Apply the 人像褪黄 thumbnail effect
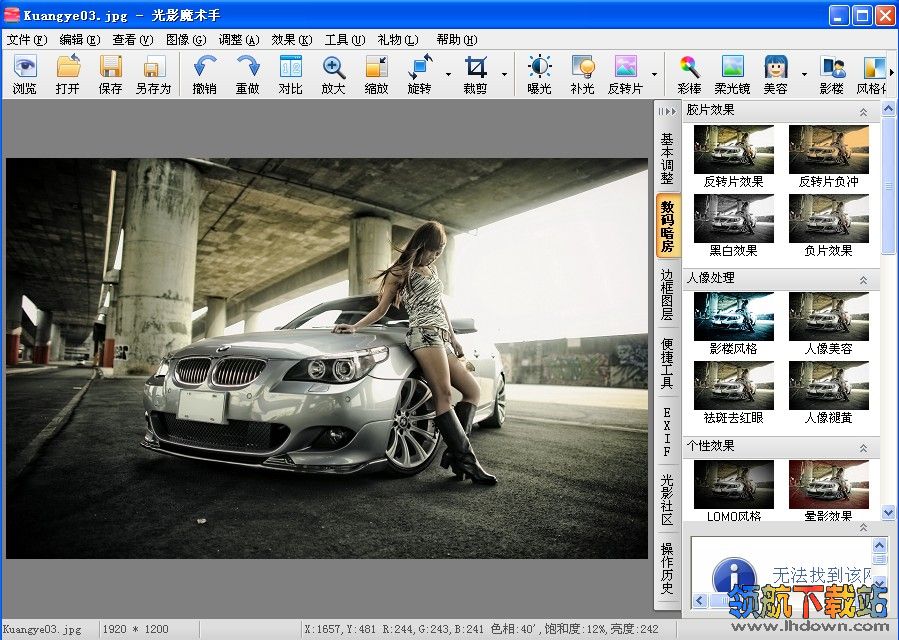The height and width of the screenshot is (640, 899). click(x=828, y=393)
